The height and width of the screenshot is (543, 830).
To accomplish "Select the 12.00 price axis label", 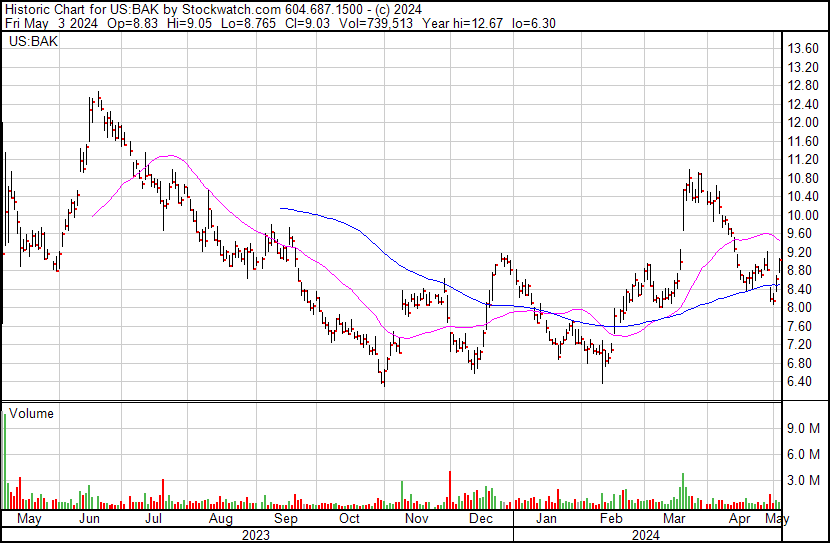I will (x=803, y=122).
